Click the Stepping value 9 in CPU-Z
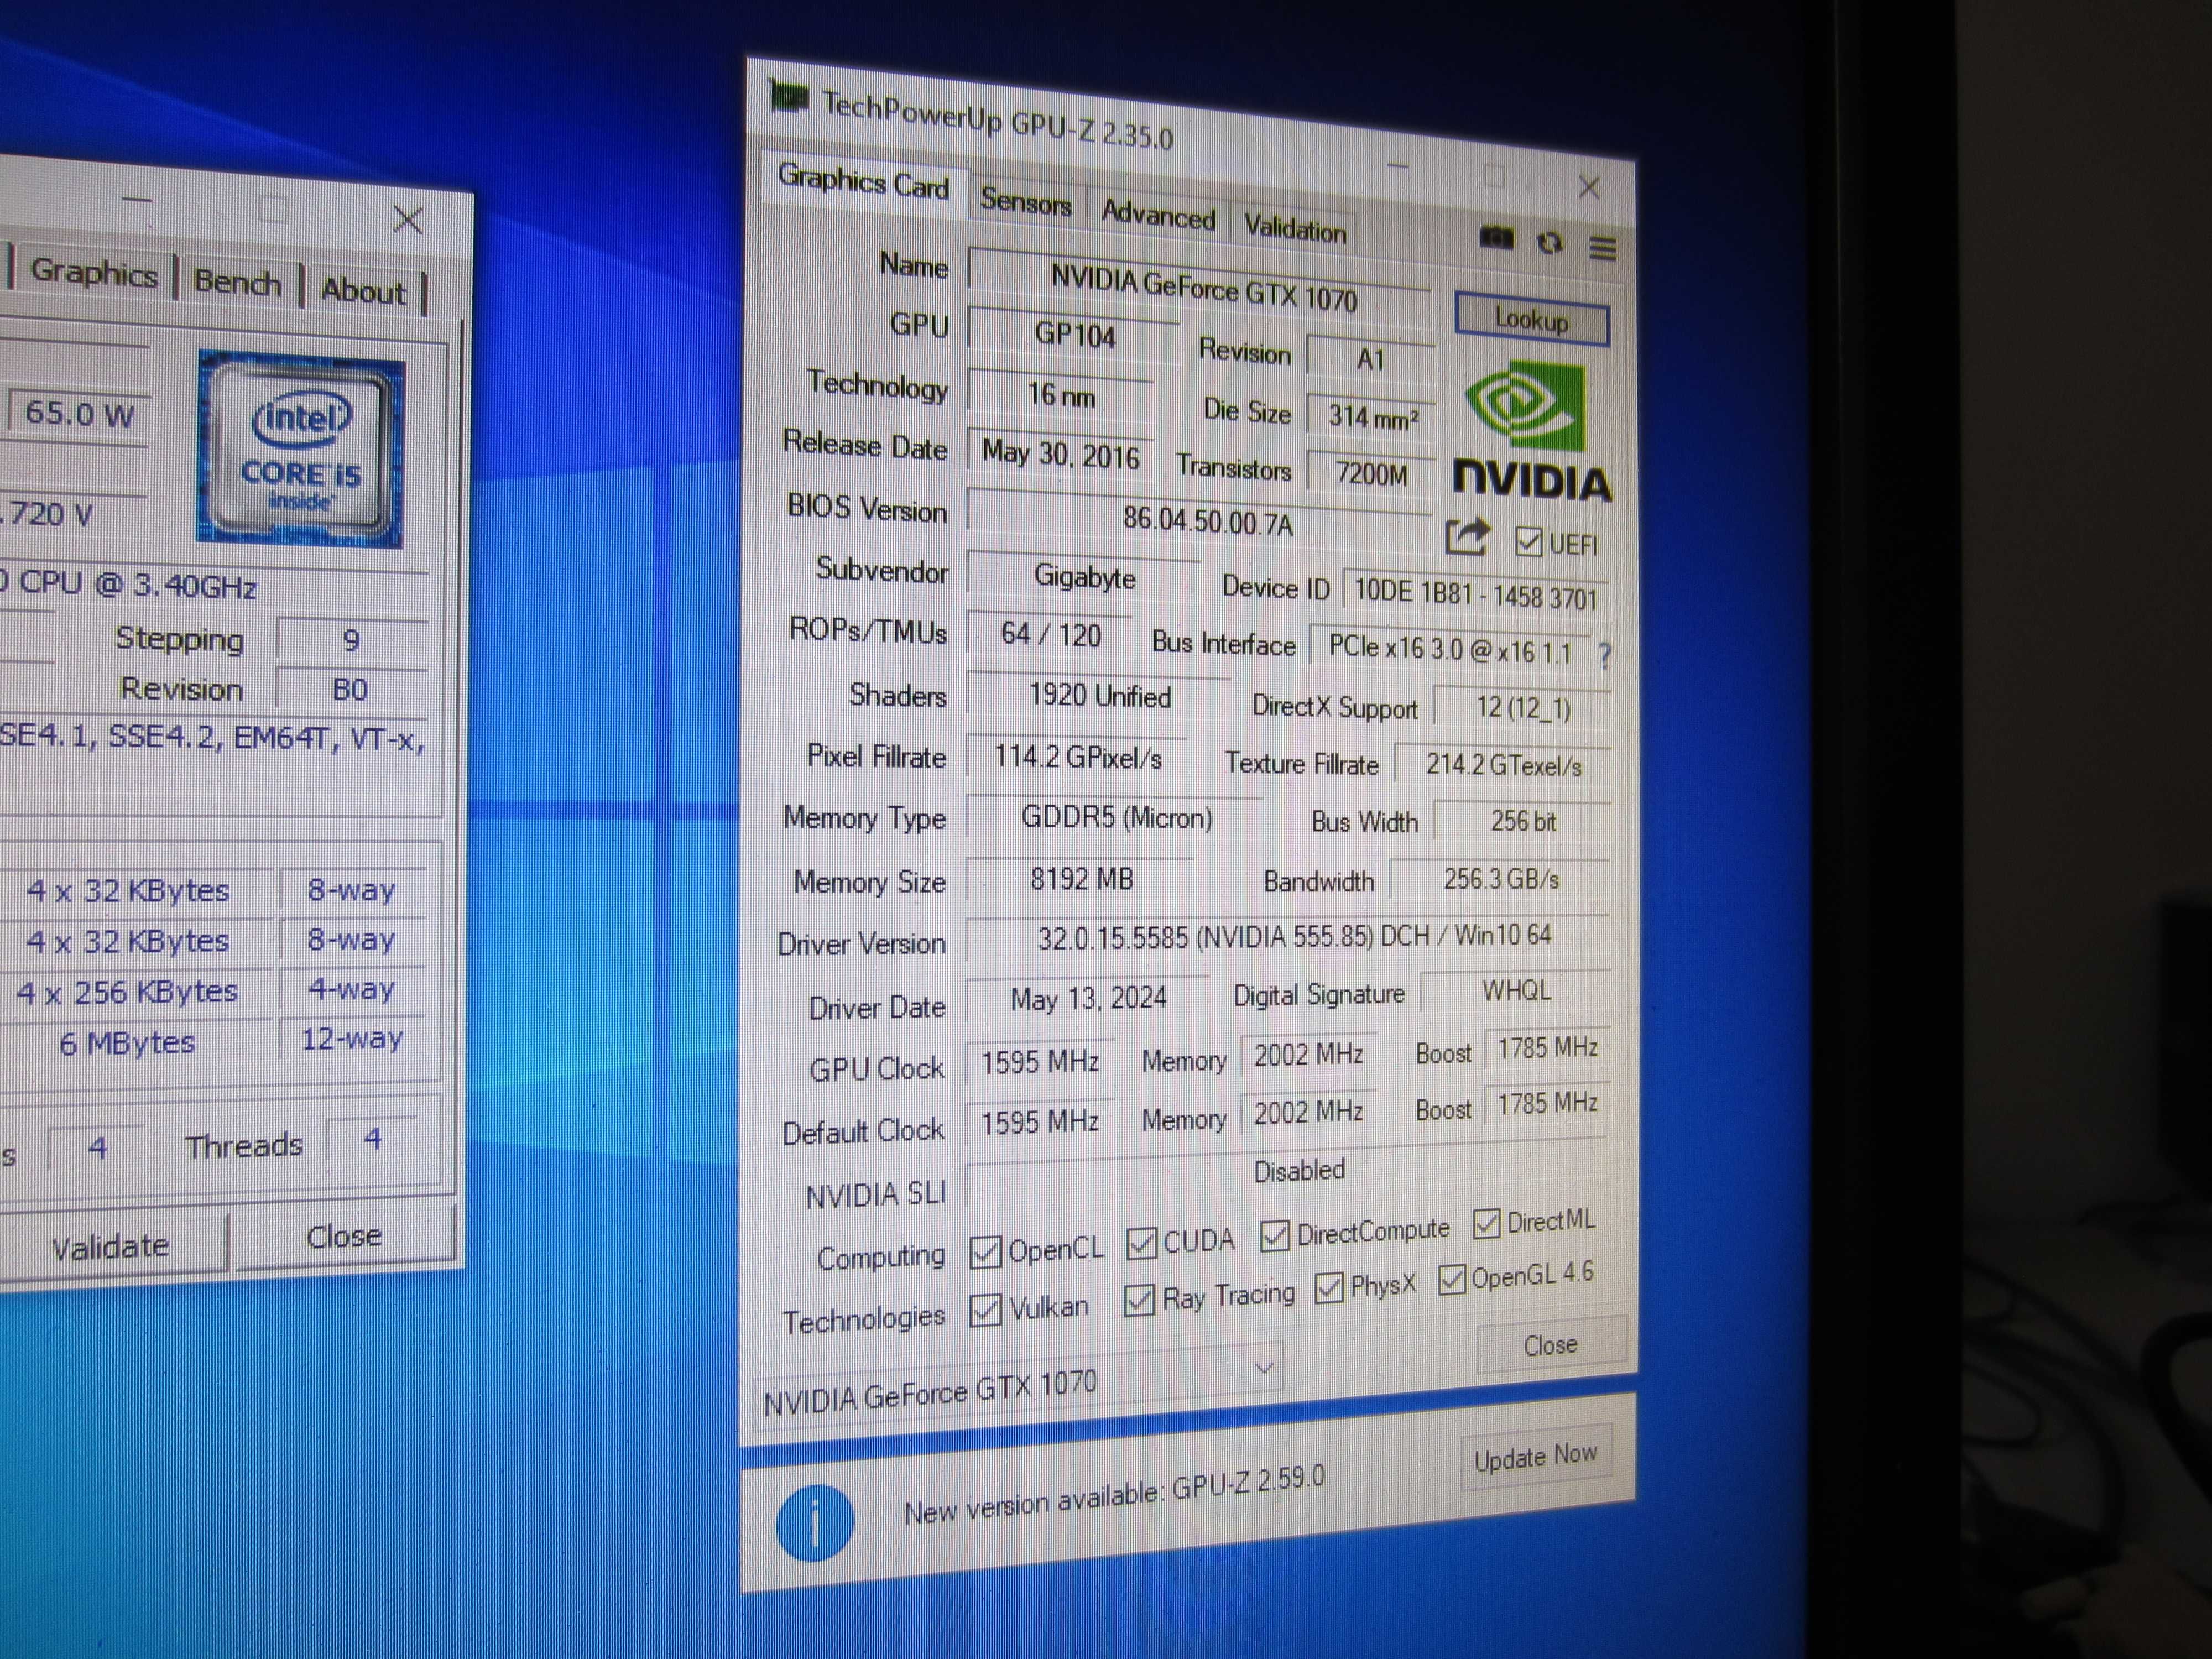 tap(351, 641)
